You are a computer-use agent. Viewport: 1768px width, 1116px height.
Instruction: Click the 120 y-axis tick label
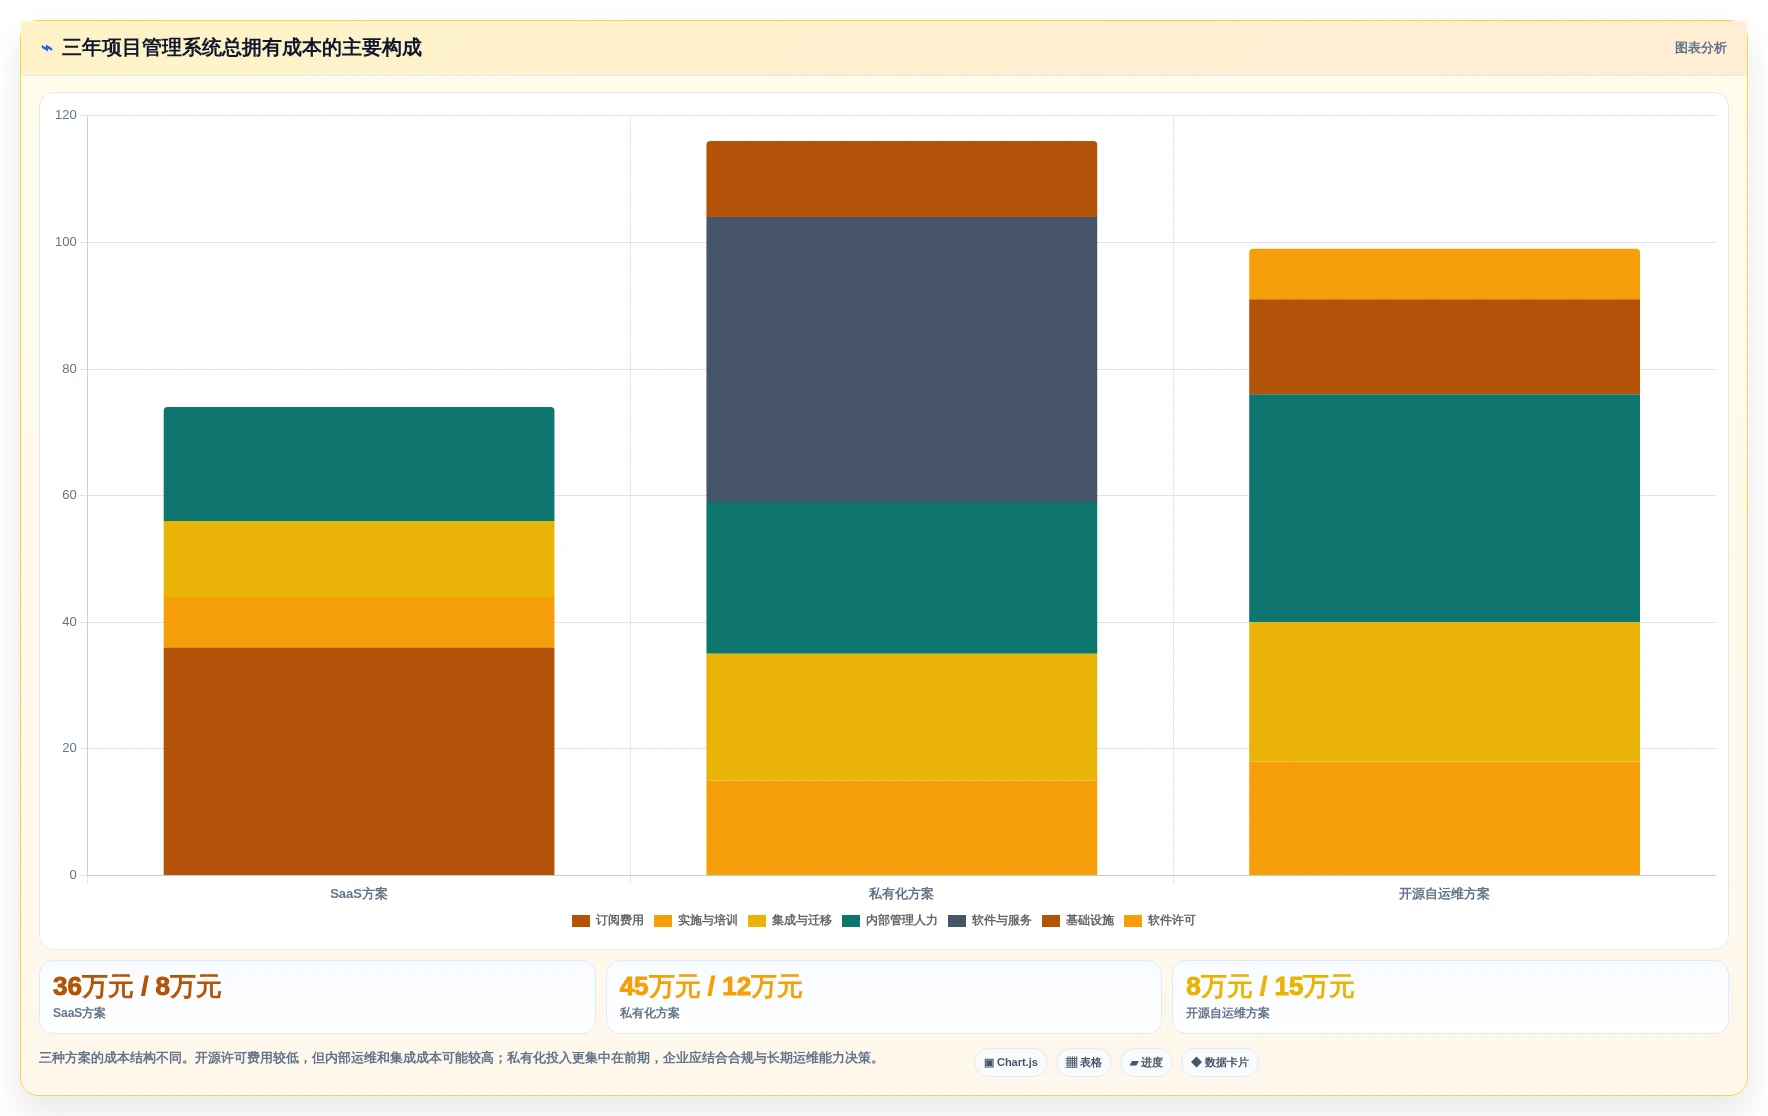point(66,115)
